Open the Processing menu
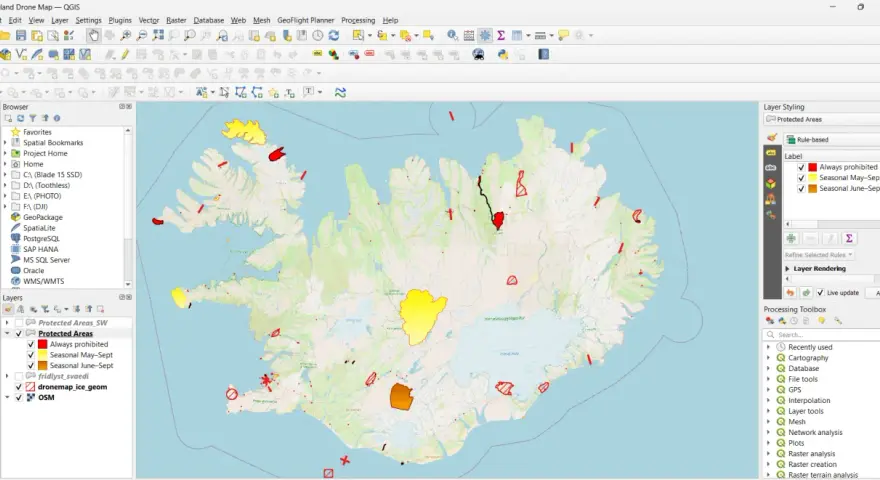The image size is (880, 480). 358,20
